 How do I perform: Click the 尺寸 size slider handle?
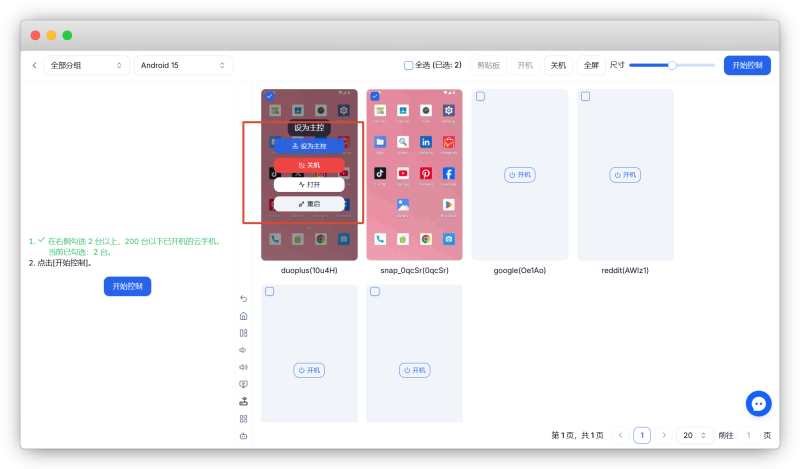point(672,65)
